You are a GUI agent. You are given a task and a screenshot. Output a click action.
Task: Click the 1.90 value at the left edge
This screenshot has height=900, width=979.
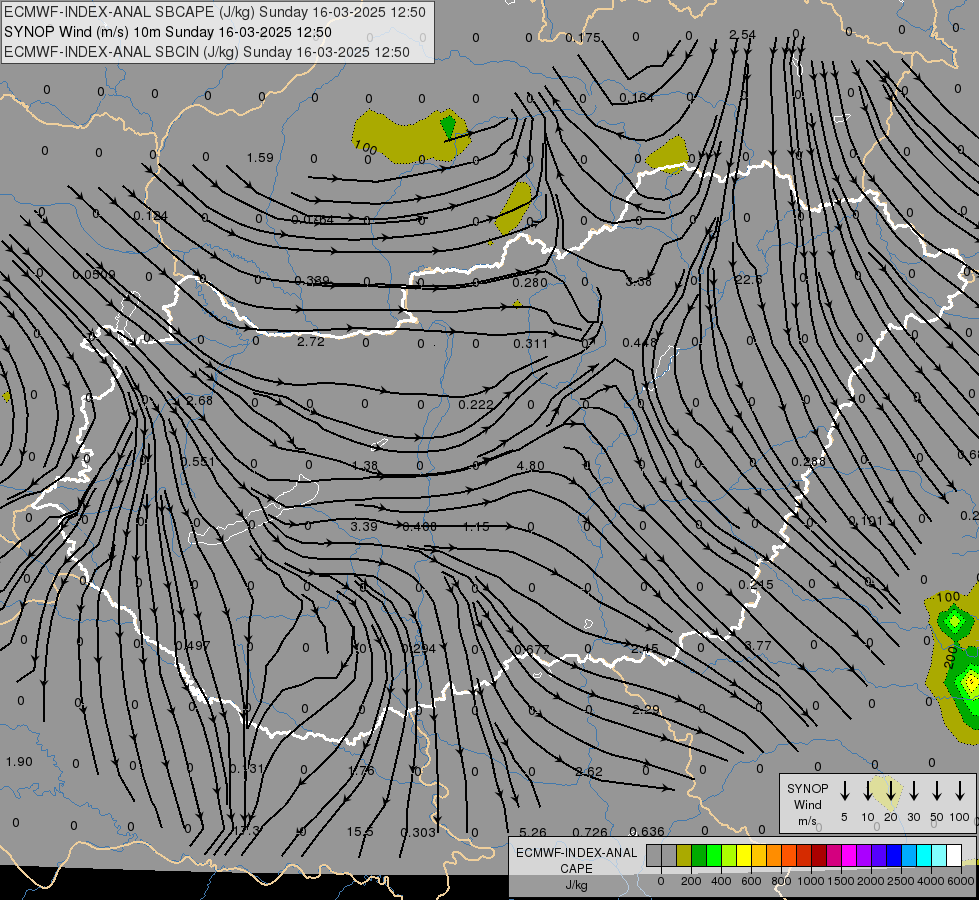tap(19, 761)
